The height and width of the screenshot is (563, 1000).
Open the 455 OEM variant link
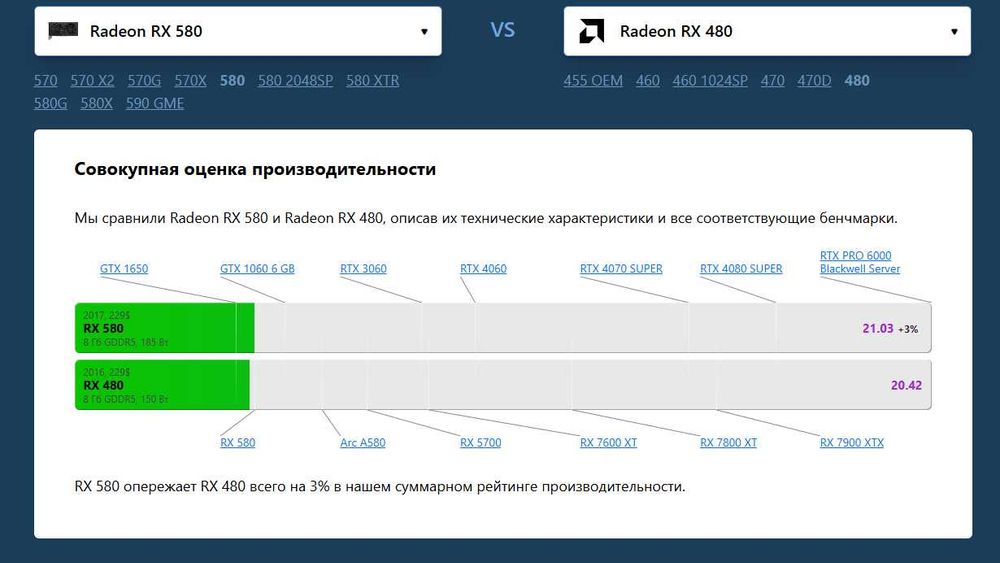click(x=593, y=80)
